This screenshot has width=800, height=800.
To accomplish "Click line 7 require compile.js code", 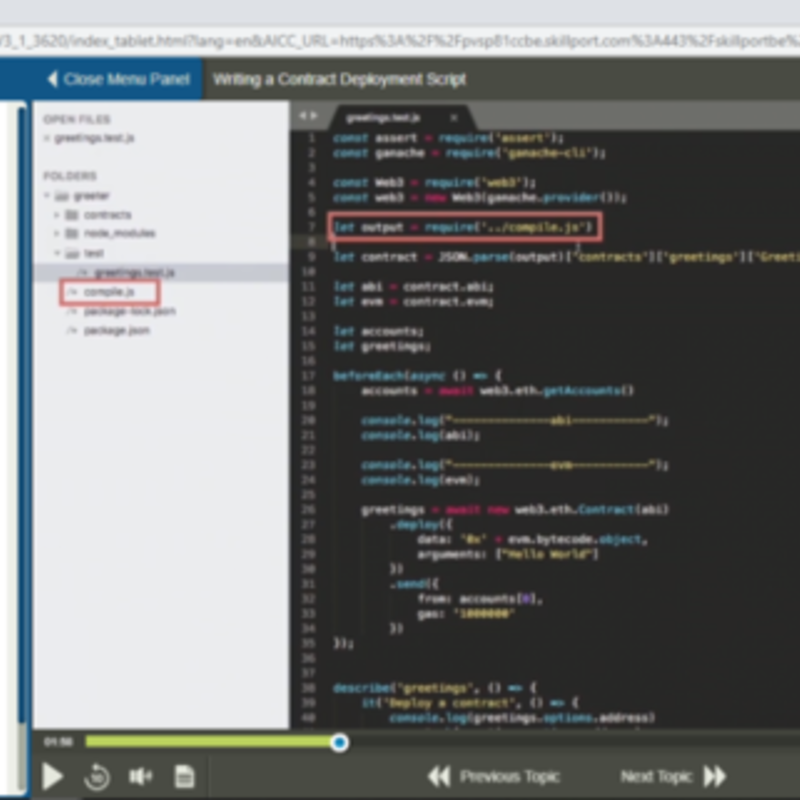I will (463, 227).
